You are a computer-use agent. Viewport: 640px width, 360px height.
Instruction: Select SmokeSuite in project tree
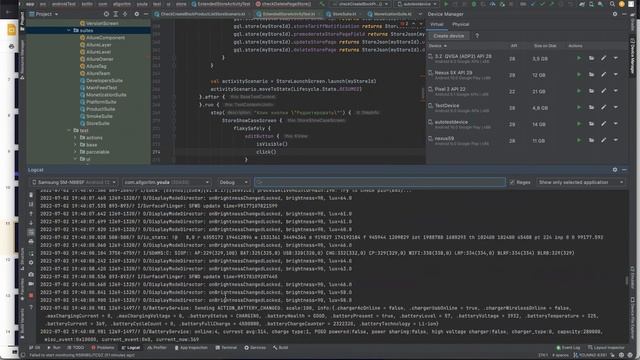[x=99, y=116]
